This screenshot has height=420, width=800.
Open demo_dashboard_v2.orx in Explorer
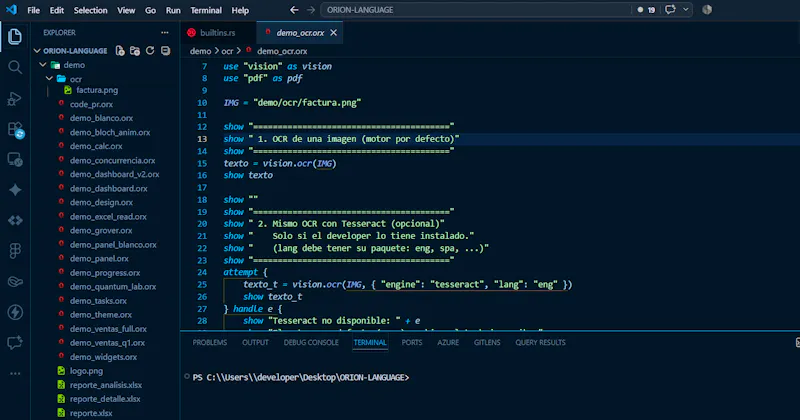click(x=114, y=174)
